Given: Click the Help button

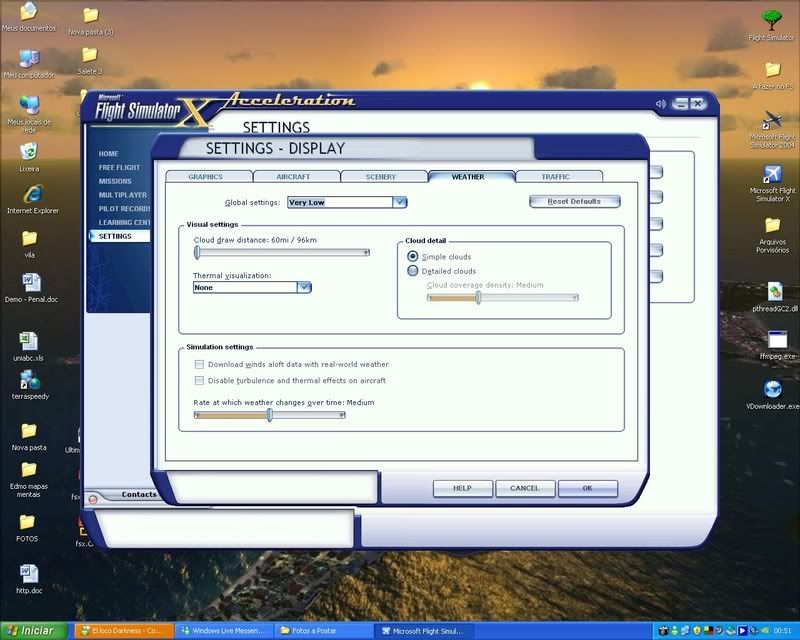Looking at the screenshot, I should 463,488.
